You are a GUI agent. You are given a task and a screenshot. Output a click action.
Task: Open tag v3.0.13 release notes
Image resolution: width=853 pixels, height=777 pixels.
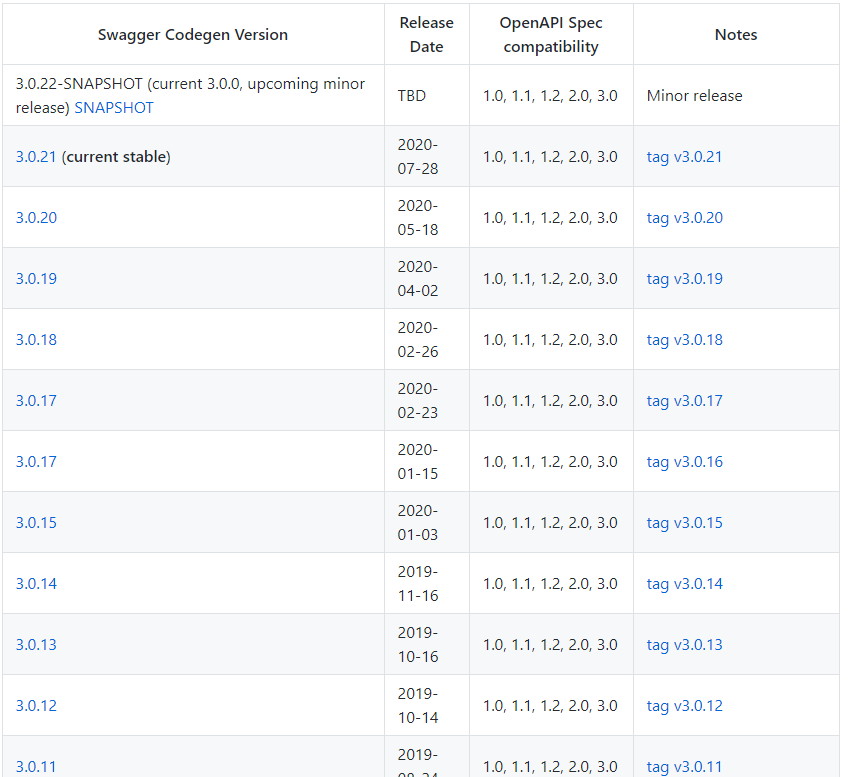point(684,644)
